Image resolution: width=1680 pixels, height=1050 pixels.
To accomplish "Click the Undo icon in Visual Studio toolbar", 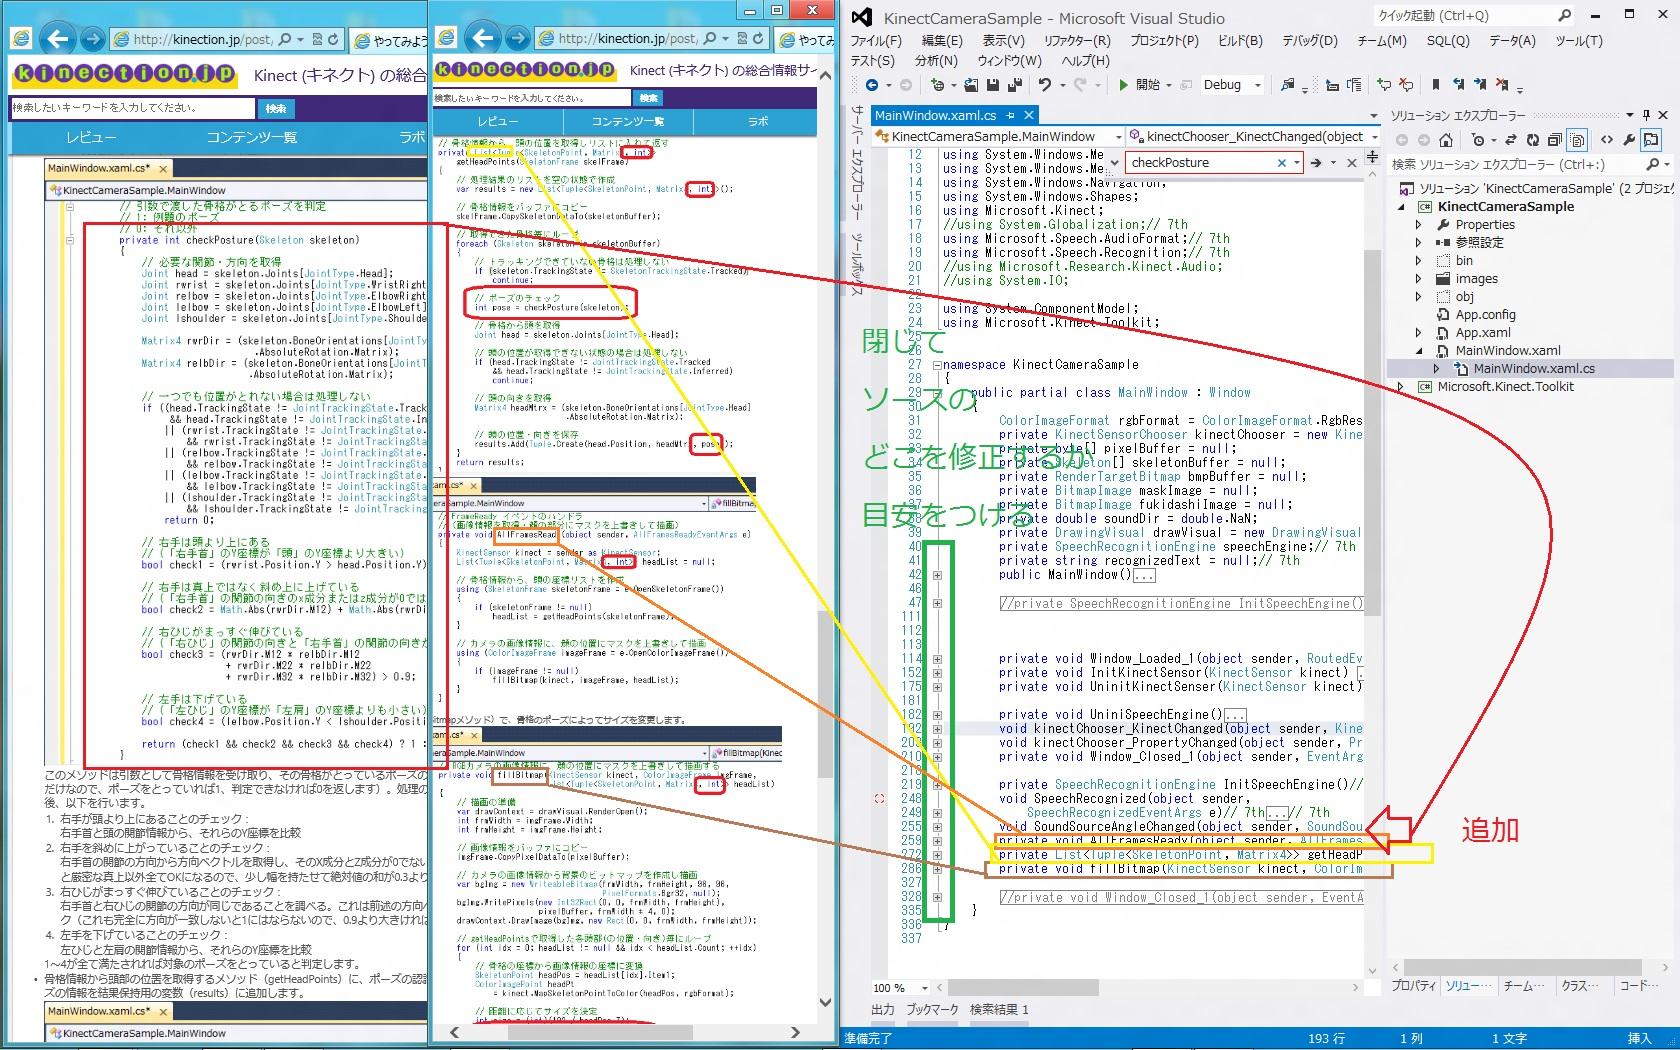I will tap(1045, 85).
